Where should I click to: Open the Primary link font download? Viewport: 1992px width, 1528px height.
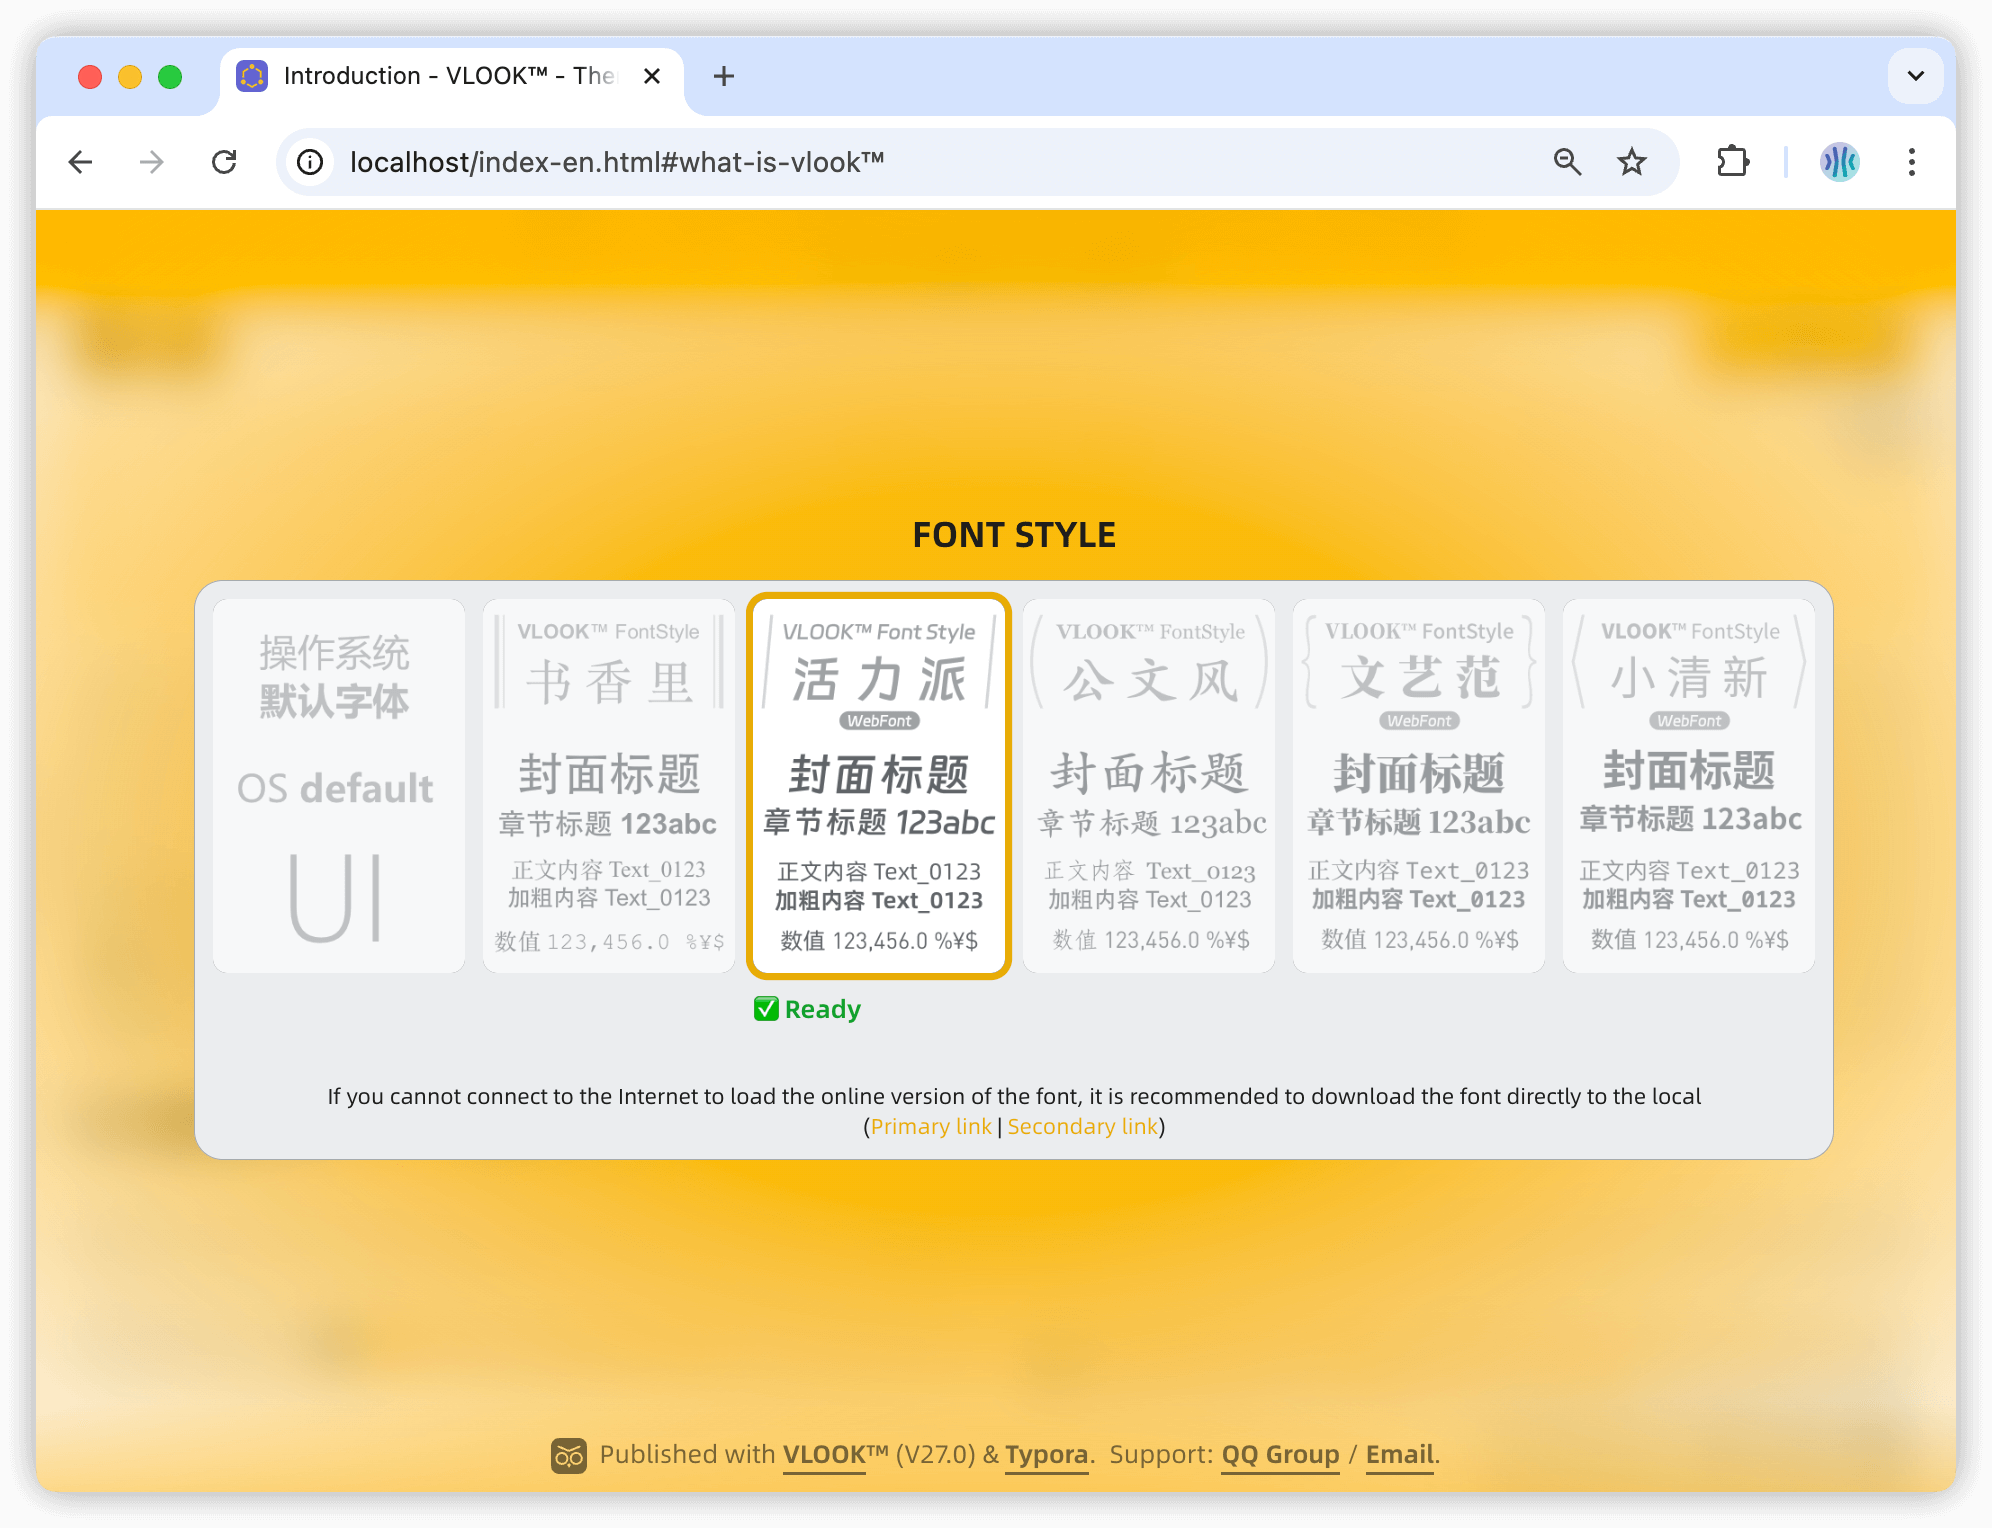[931, 1126]
